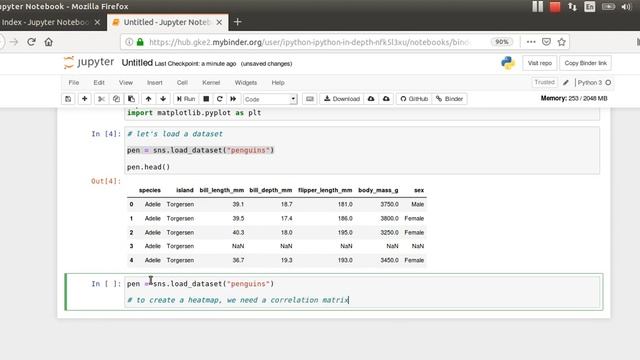This screenshot has height=360, width=640.
Task: Restart the kernel circular arrow icon
Action: [x=220, y=99]
